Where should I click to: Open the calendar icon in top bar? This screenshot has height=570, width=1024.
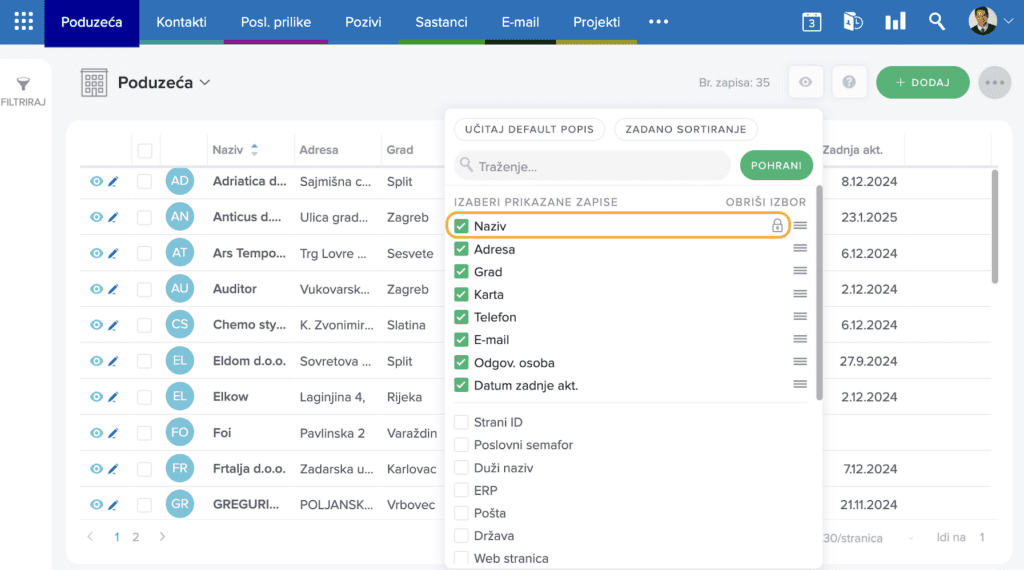pos(811,22)
